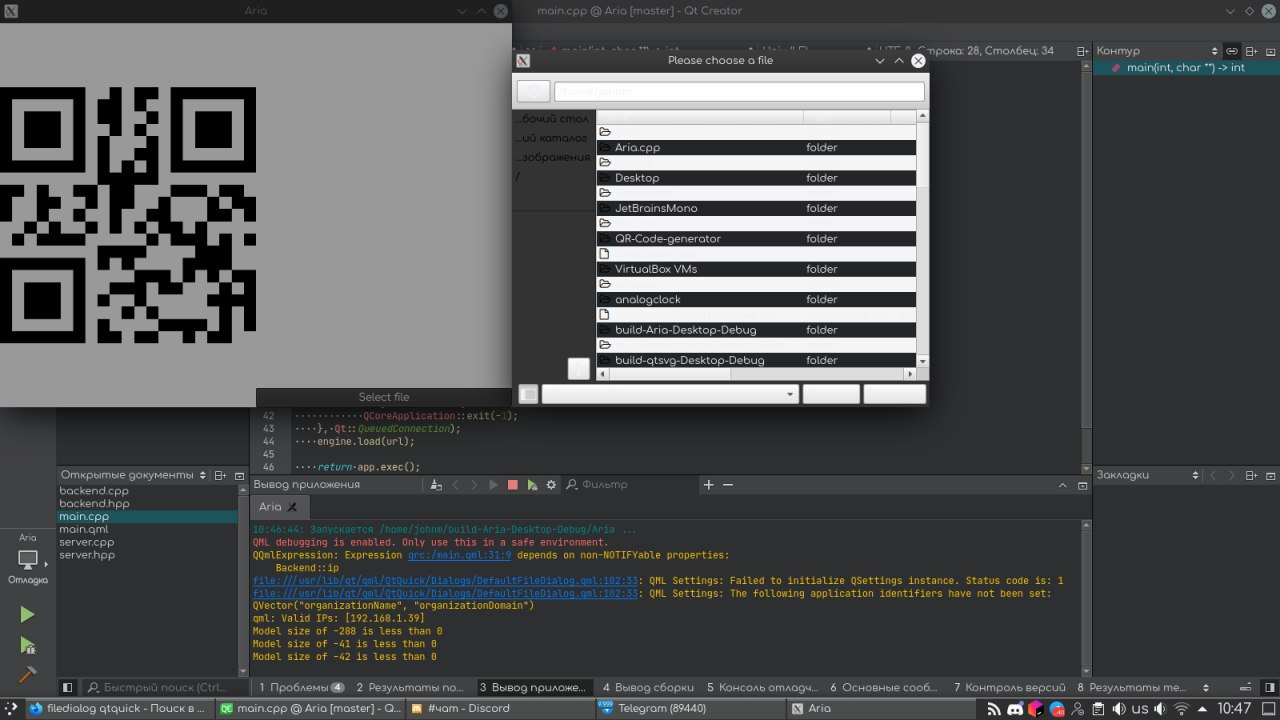Select QR-Code-generator folder in dialog
Viewport: 1280px width, 720px height.
(x=756, y=239)
